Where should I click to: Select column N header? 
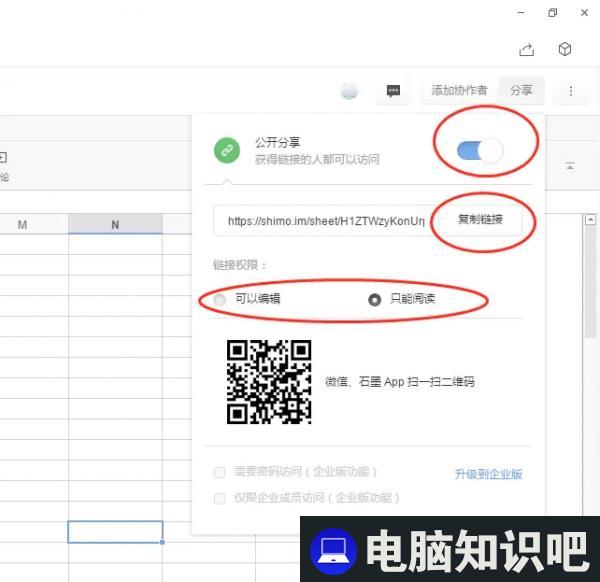[x=115, y=224]
